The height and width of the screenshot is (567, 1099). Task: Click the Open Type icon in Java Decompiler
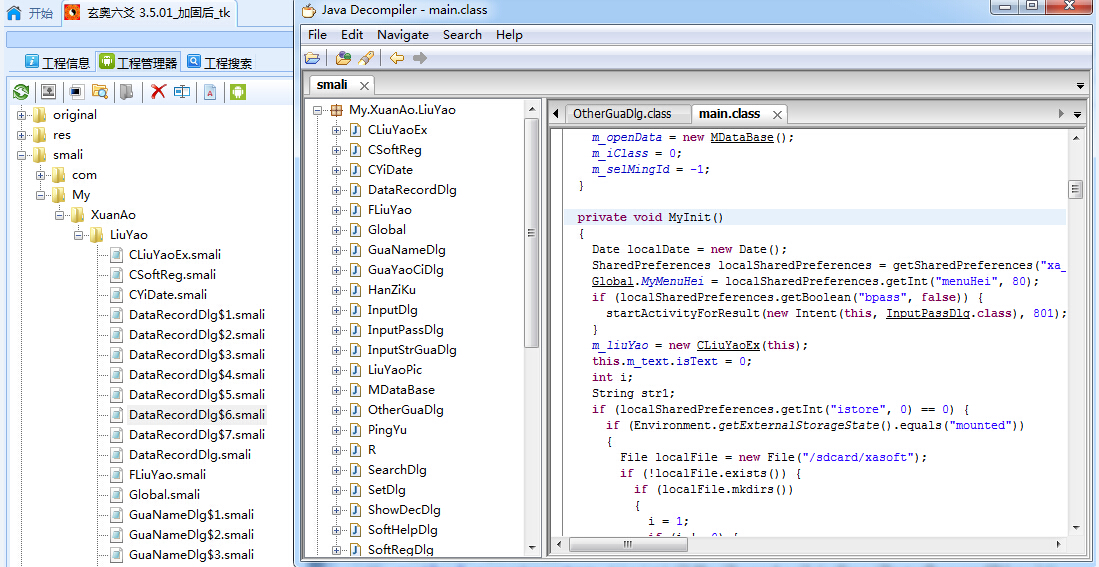(343, 58)
